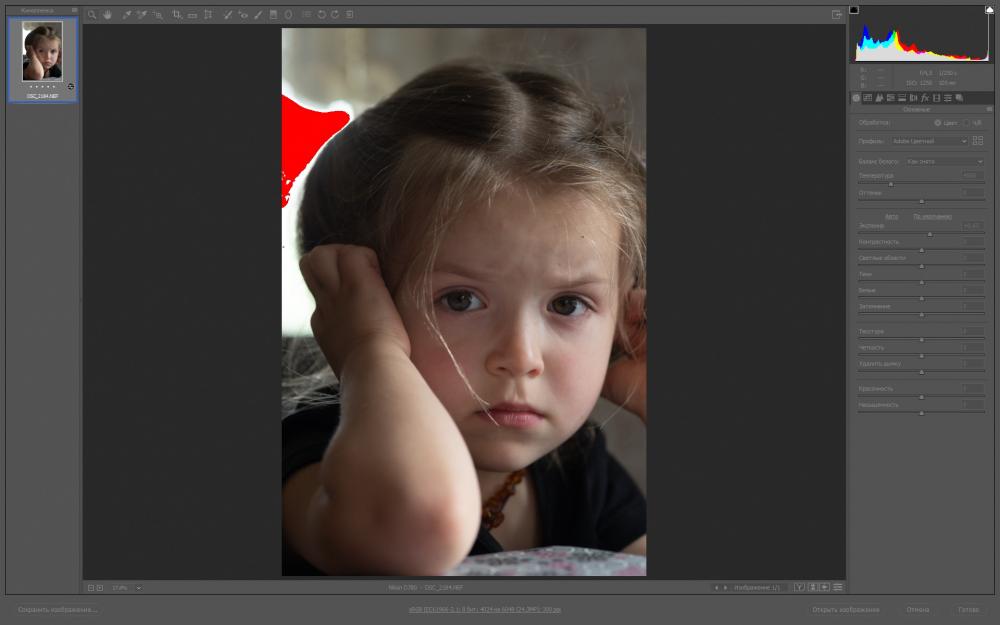Open the Transform tool
1000x625 pixels.
pyautogui.click(x=208, y=14)
